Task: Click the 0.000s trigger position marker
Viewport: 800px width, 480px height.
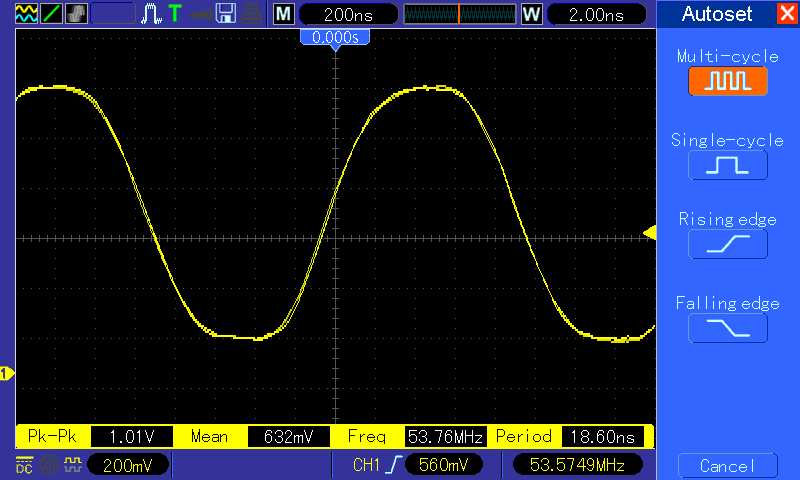Action: click(335, 39)
